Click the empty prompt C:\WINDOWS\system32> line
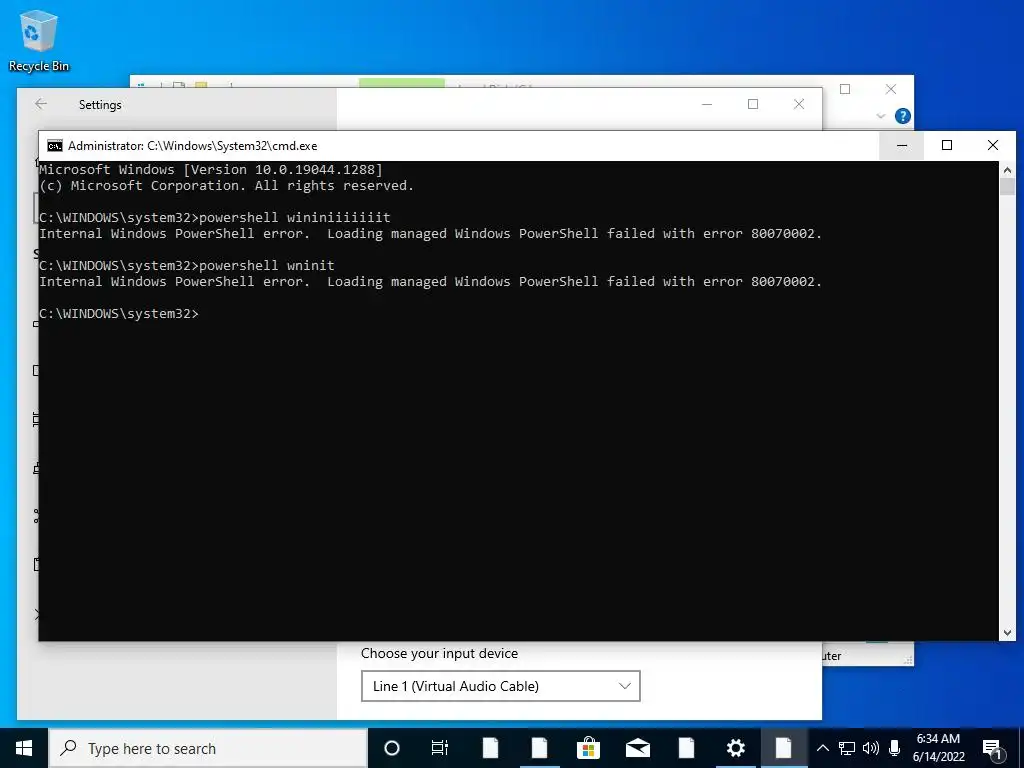 [x=119, y=313]
